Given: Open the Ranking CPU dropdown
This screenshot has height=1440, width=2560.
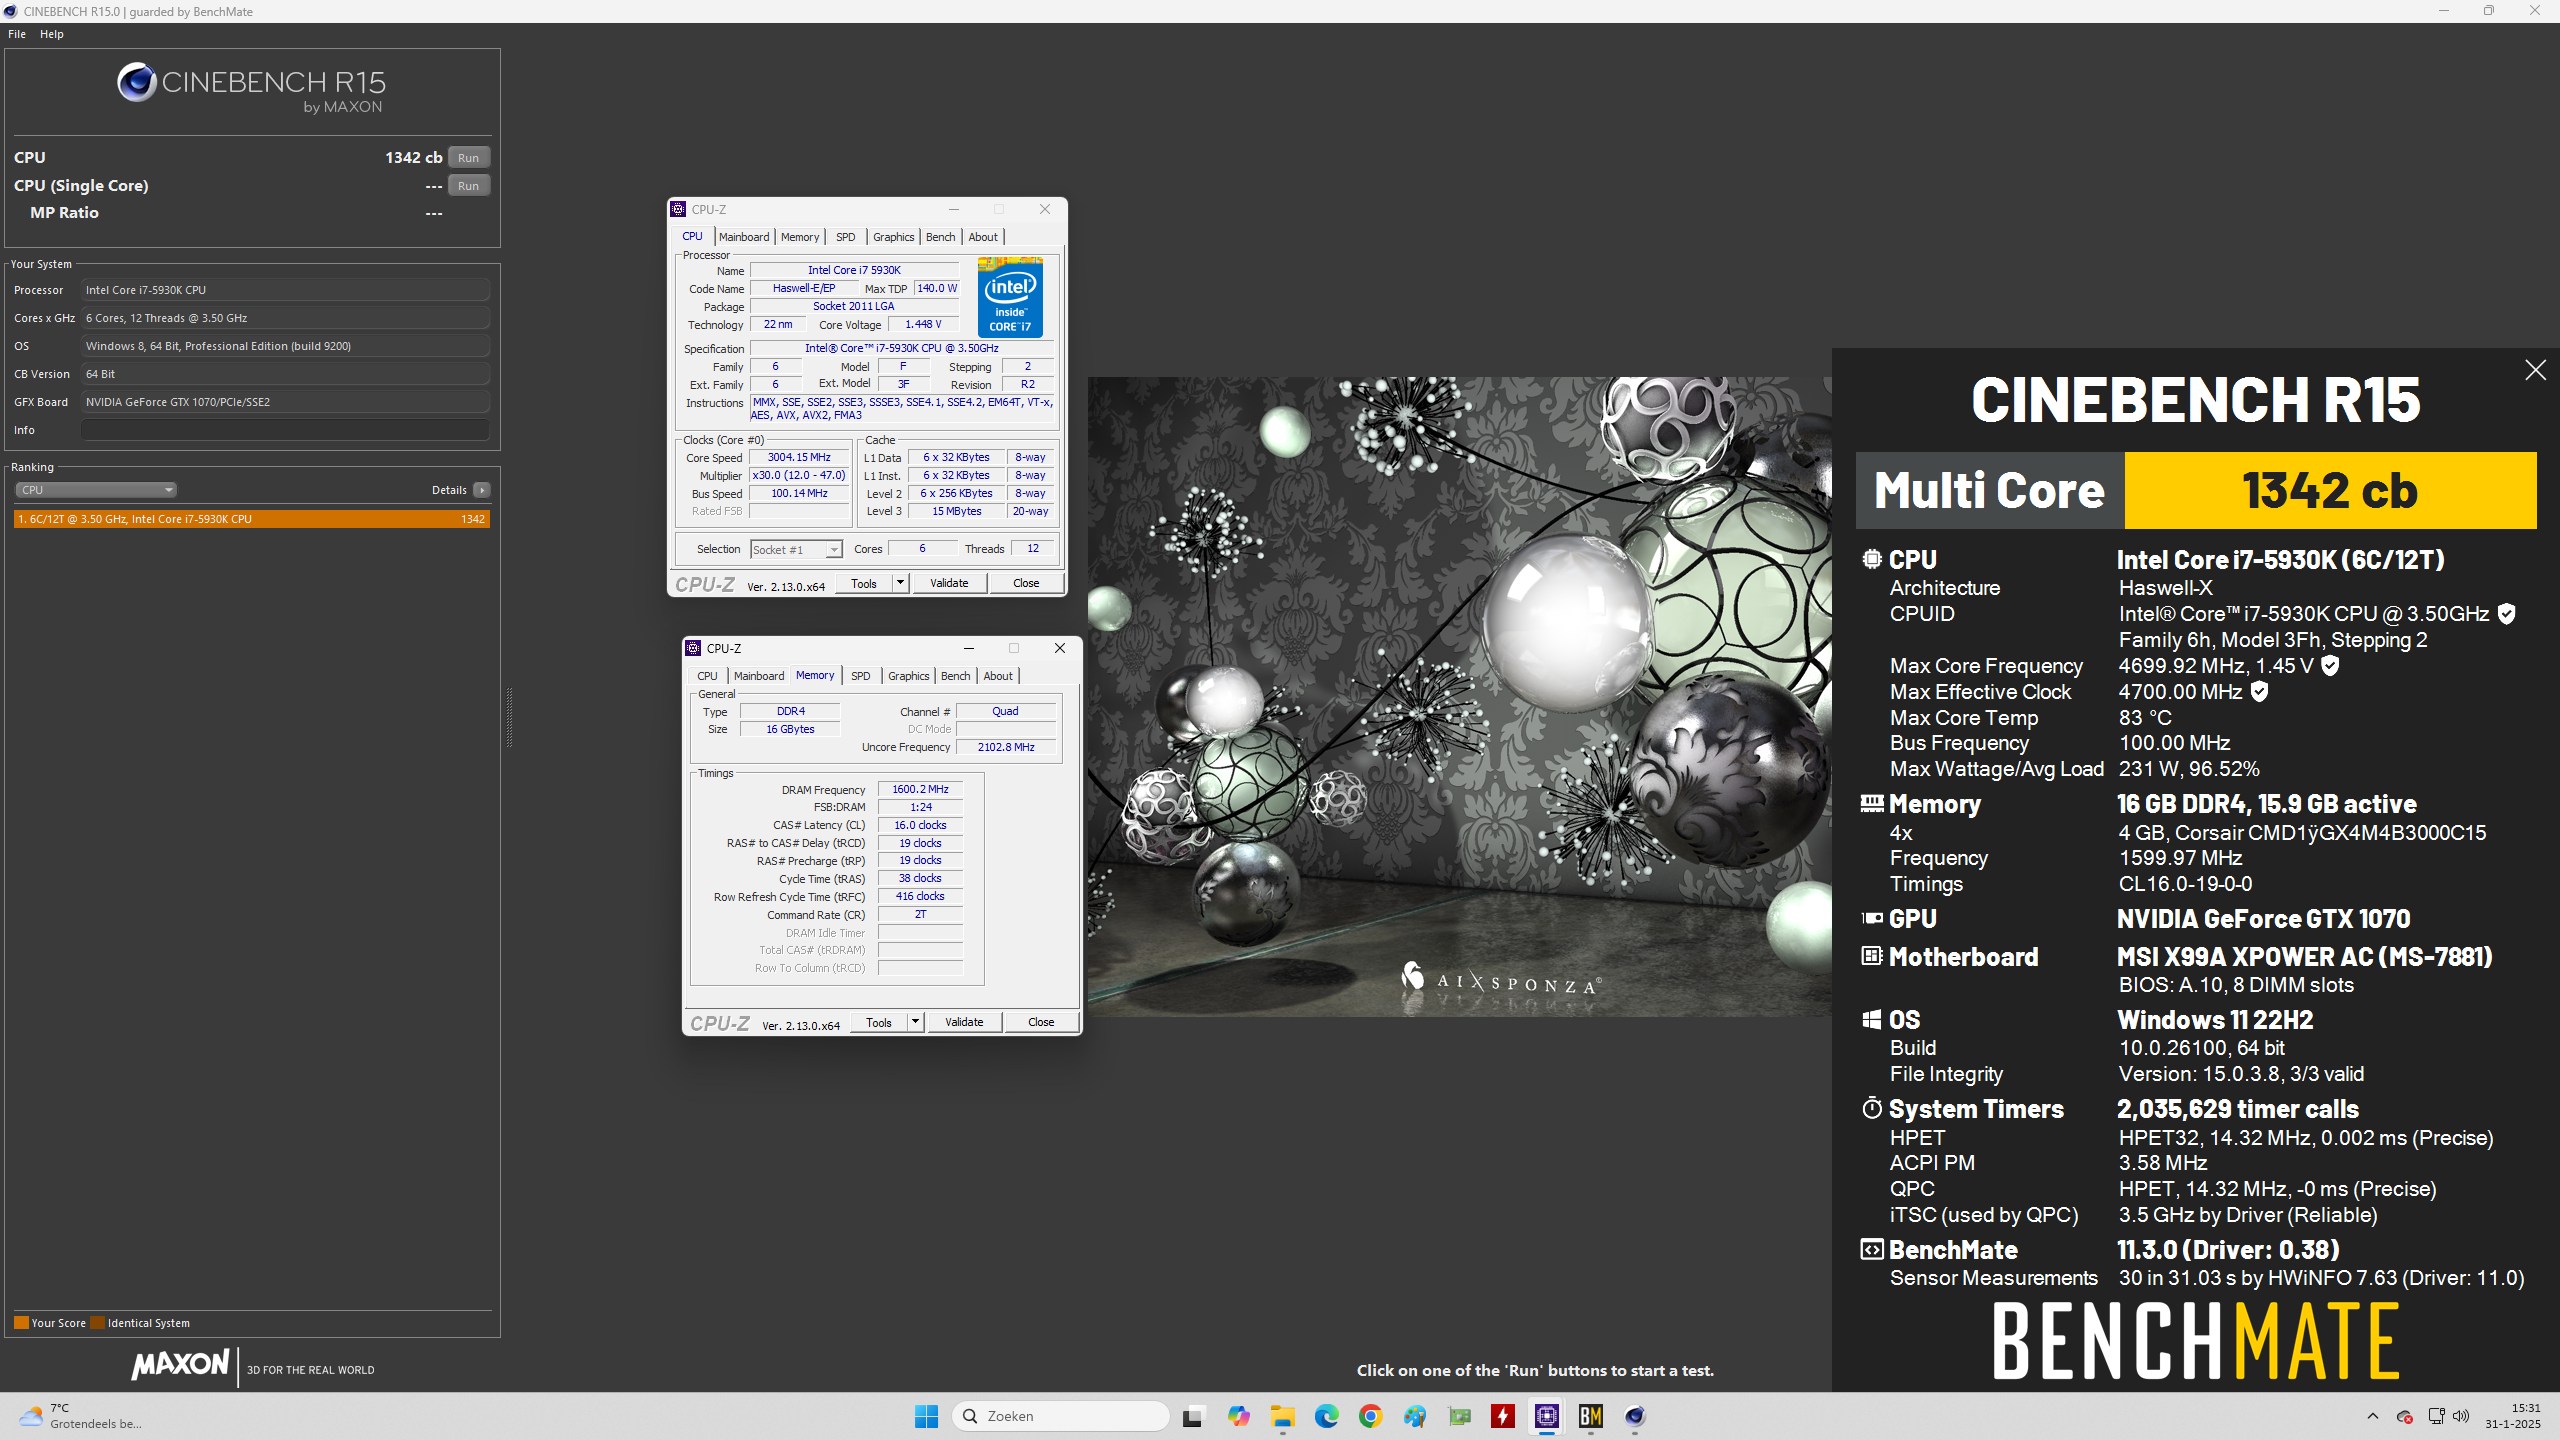Looking at the screenshot, I should tap(96, 490).
